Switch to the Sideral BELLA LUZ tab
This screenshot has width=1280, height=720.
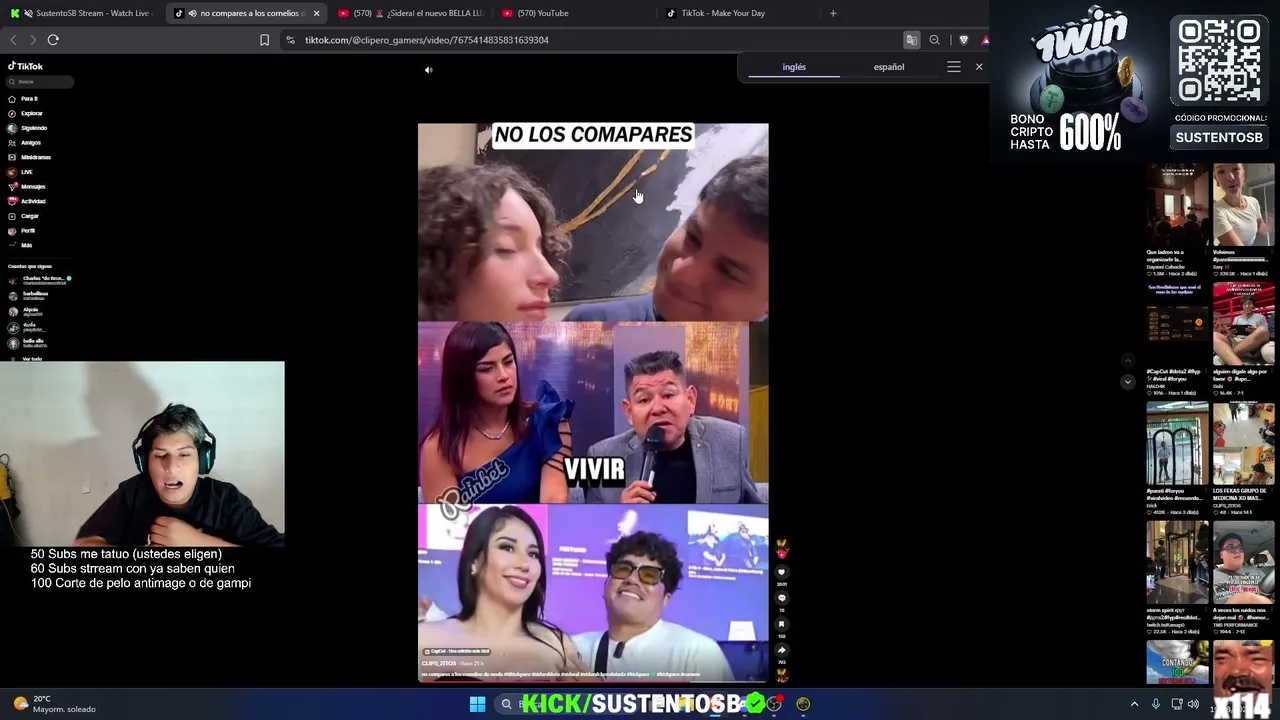410,13
